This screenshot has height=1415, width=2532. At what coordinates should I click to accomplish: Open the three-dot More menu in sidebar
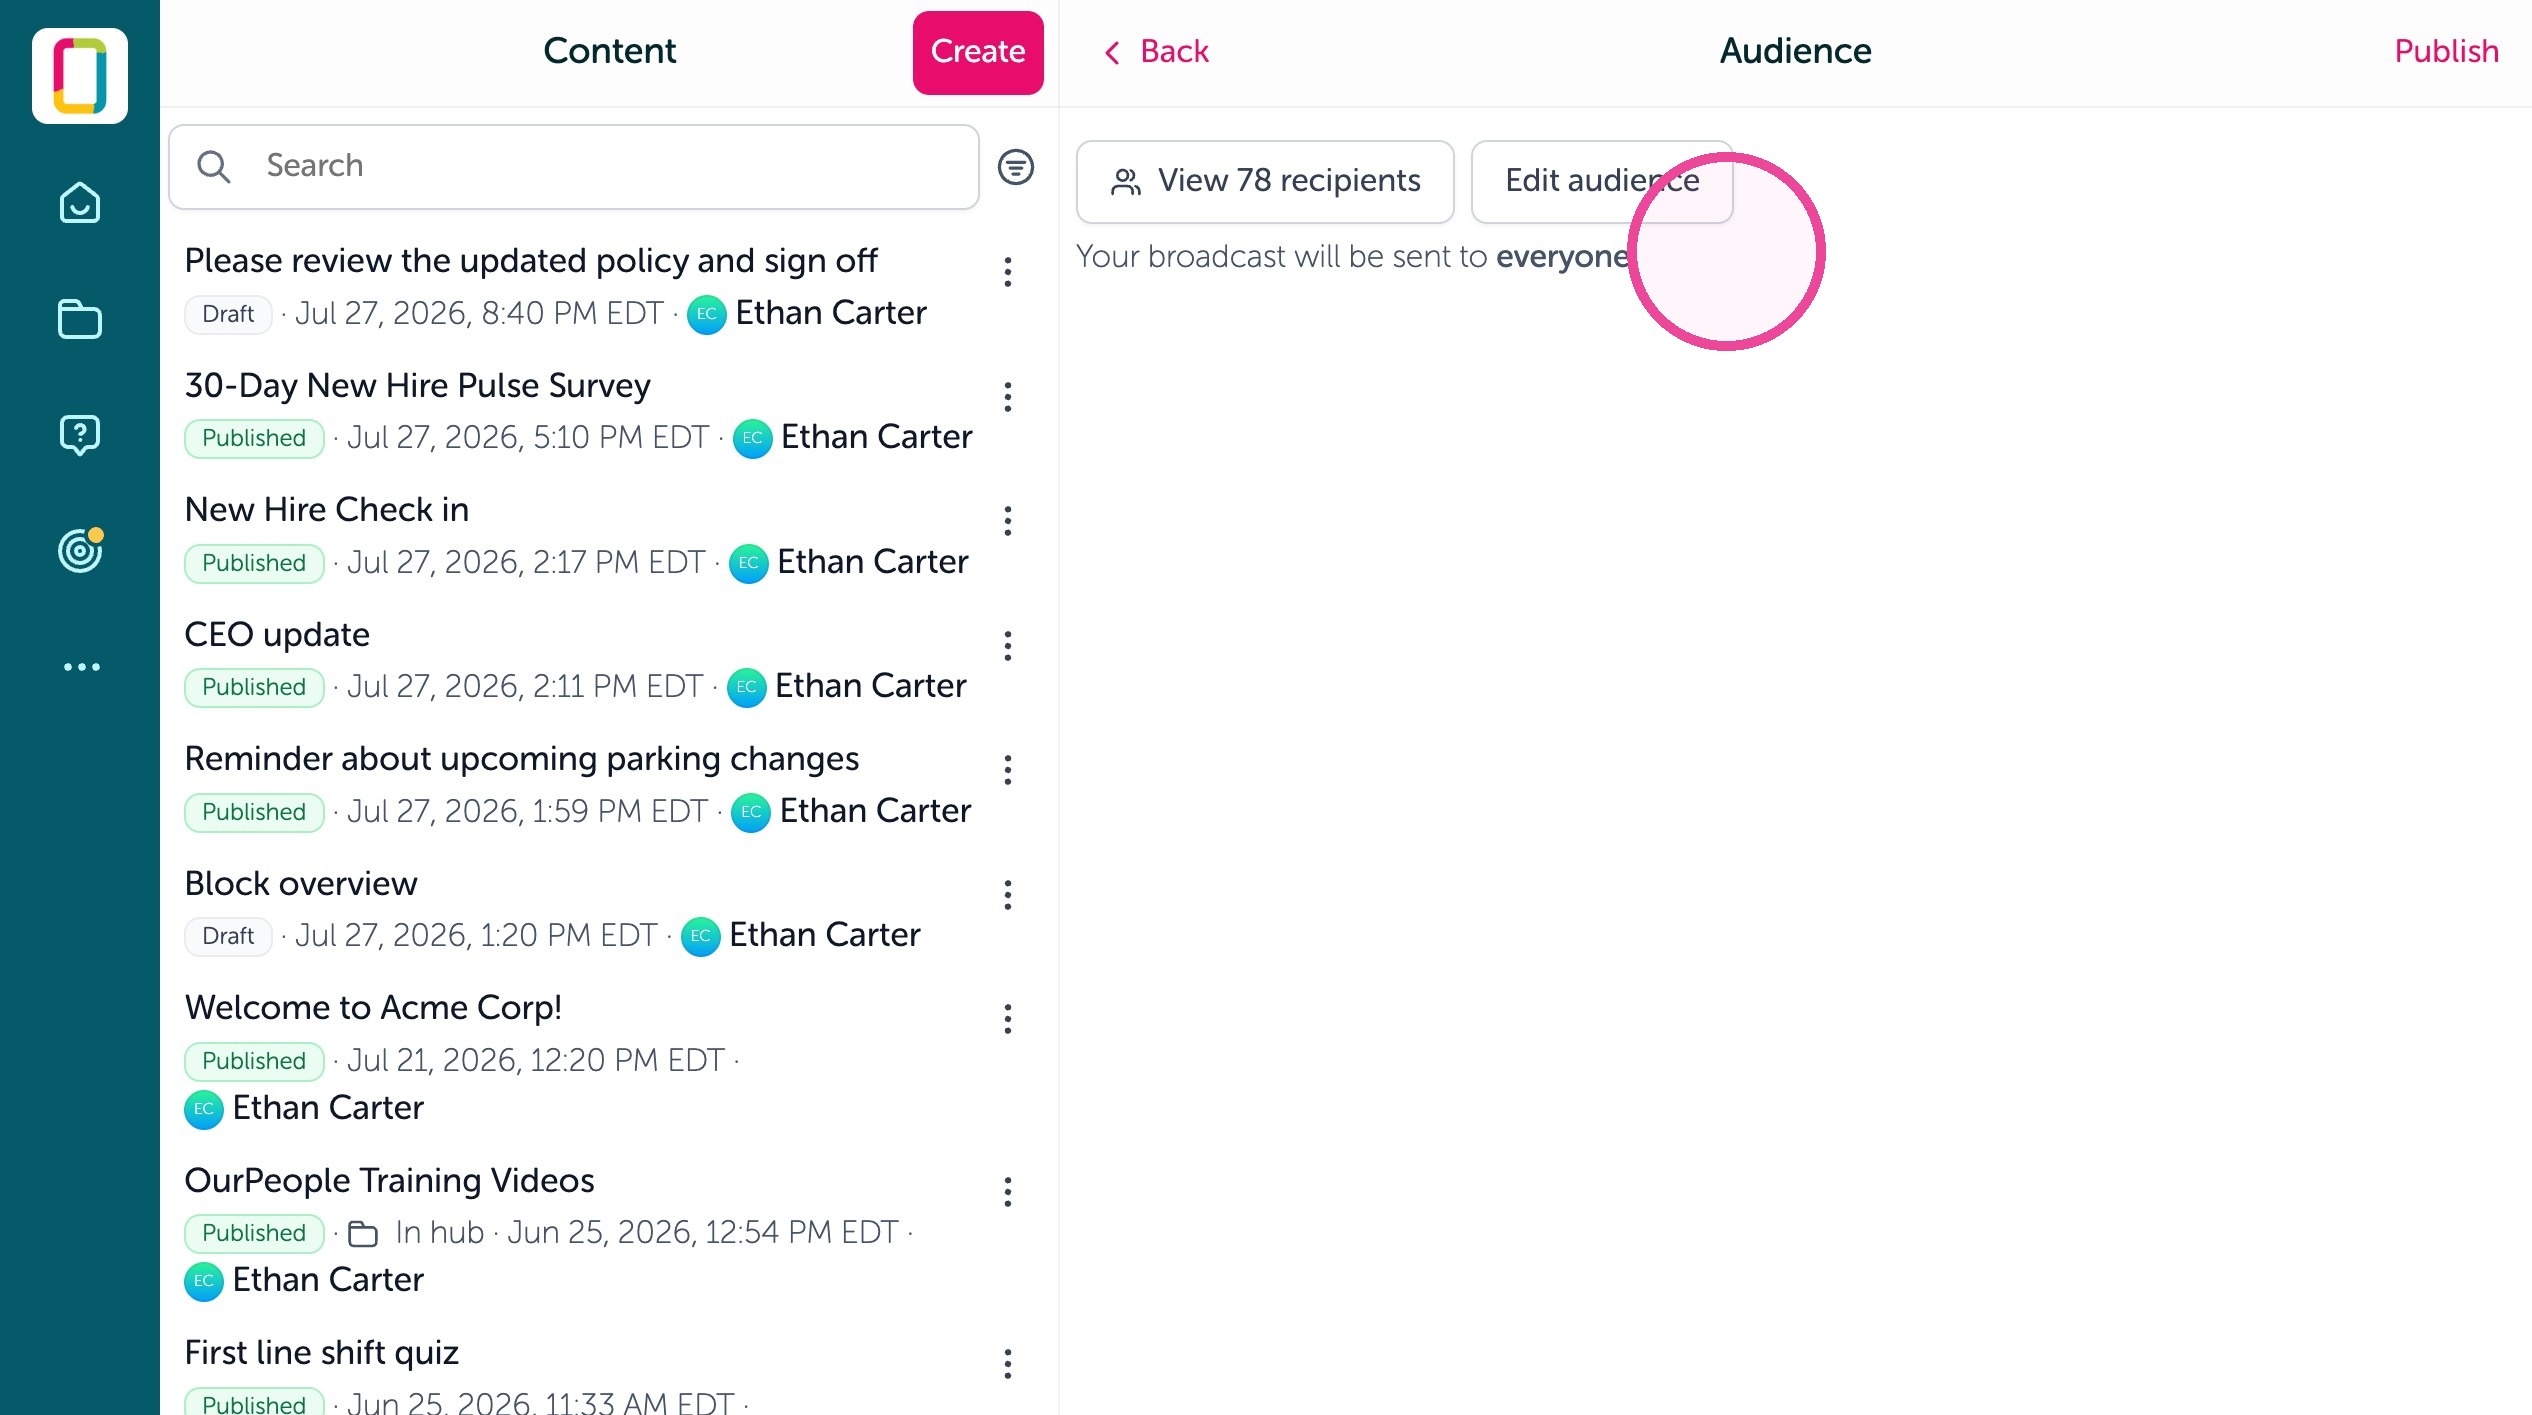tap(81, 667)
